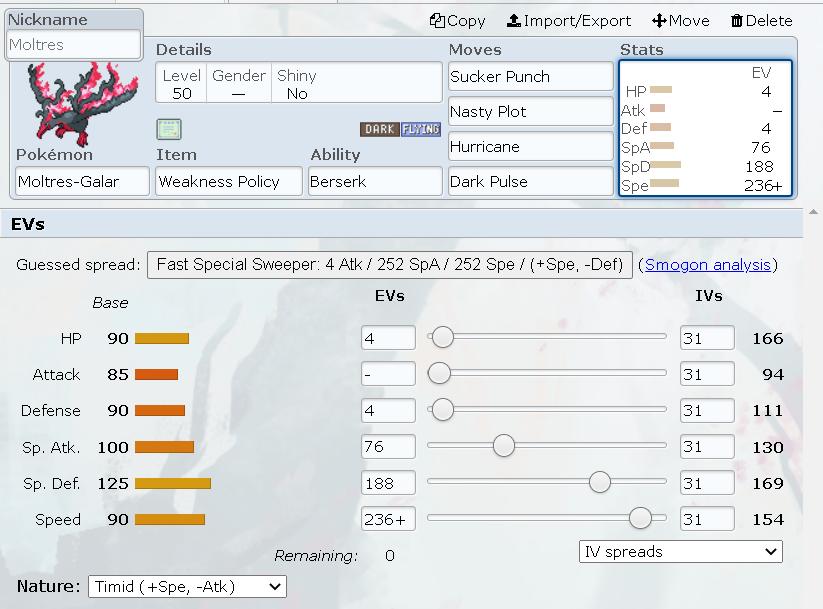Click the Item field Weakness Policy

[x=229, y=182]
